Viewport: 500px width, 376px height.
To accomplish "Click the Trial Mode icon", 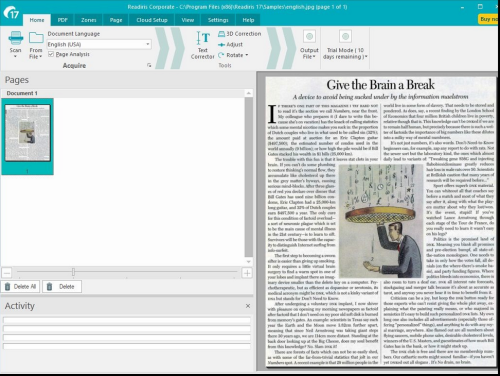I will pos(345,36).
